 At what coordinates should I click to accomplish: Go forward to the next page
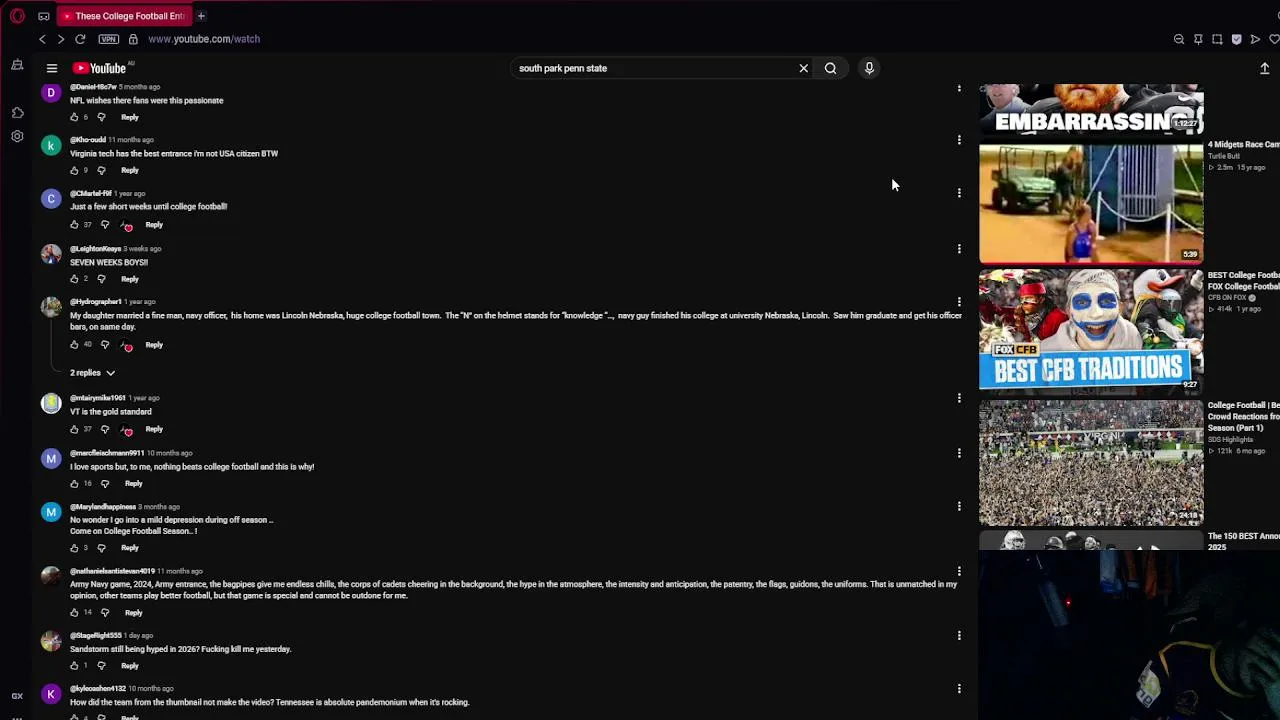pyautogui.click(x=61, y=39)
